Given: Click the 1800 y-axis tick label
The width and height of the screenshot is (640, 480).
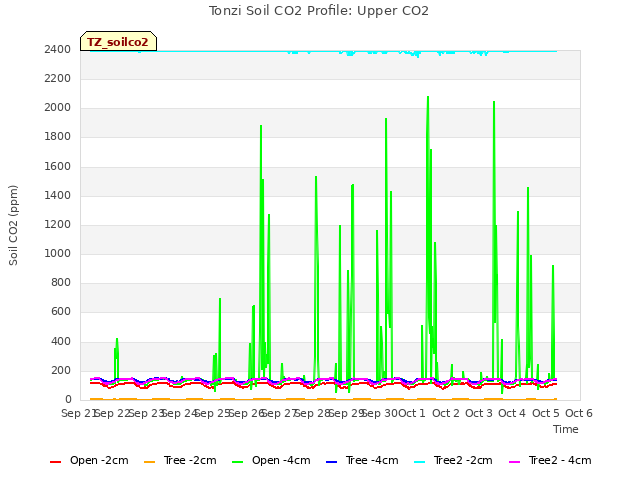Looking at the screenshot, I should pos(58,137).
